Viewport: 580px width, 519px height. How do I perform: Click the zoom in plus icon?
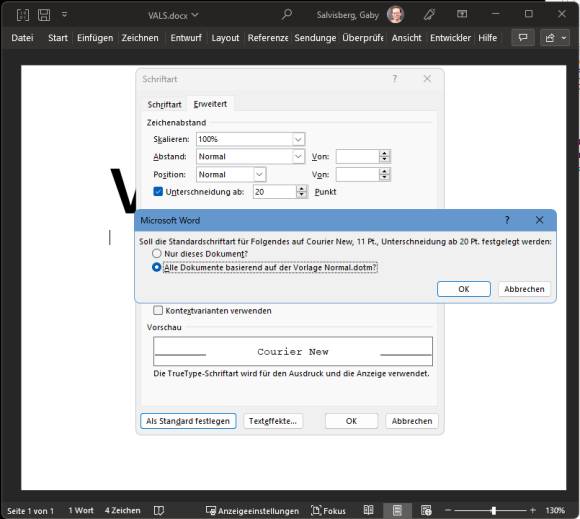(533, 510)
